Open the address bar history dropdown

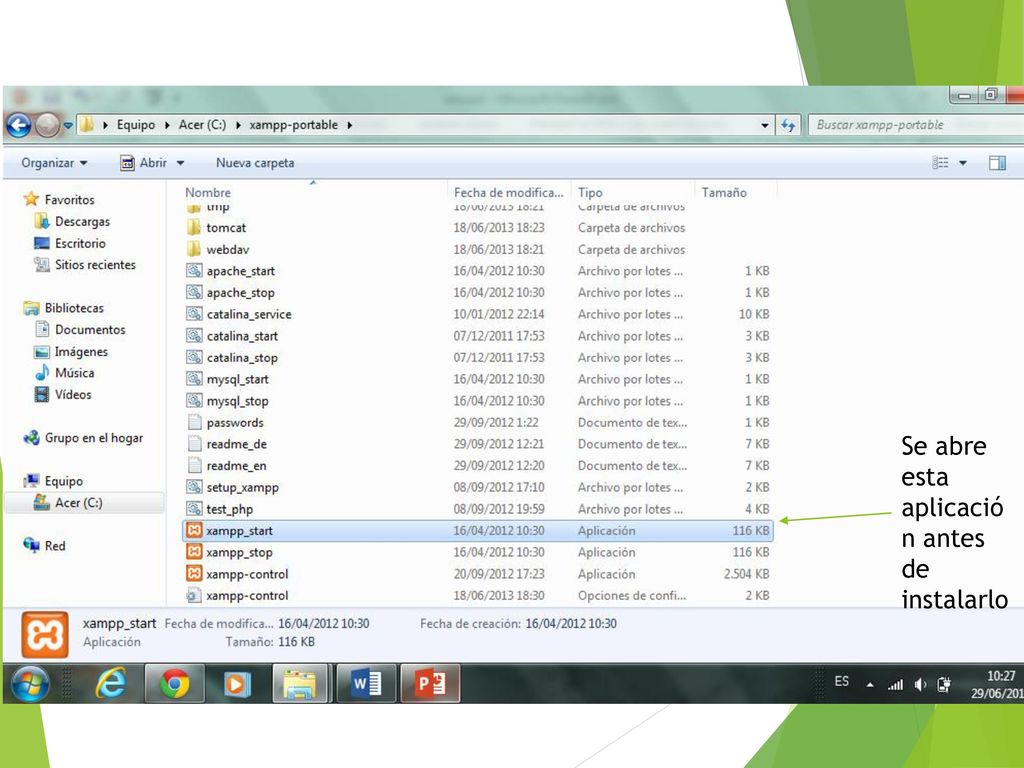pos(765,125)
